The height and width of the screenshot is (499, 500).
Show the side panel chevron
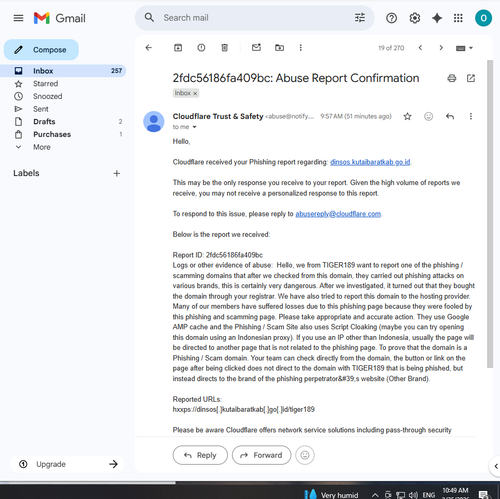point(496,466)
